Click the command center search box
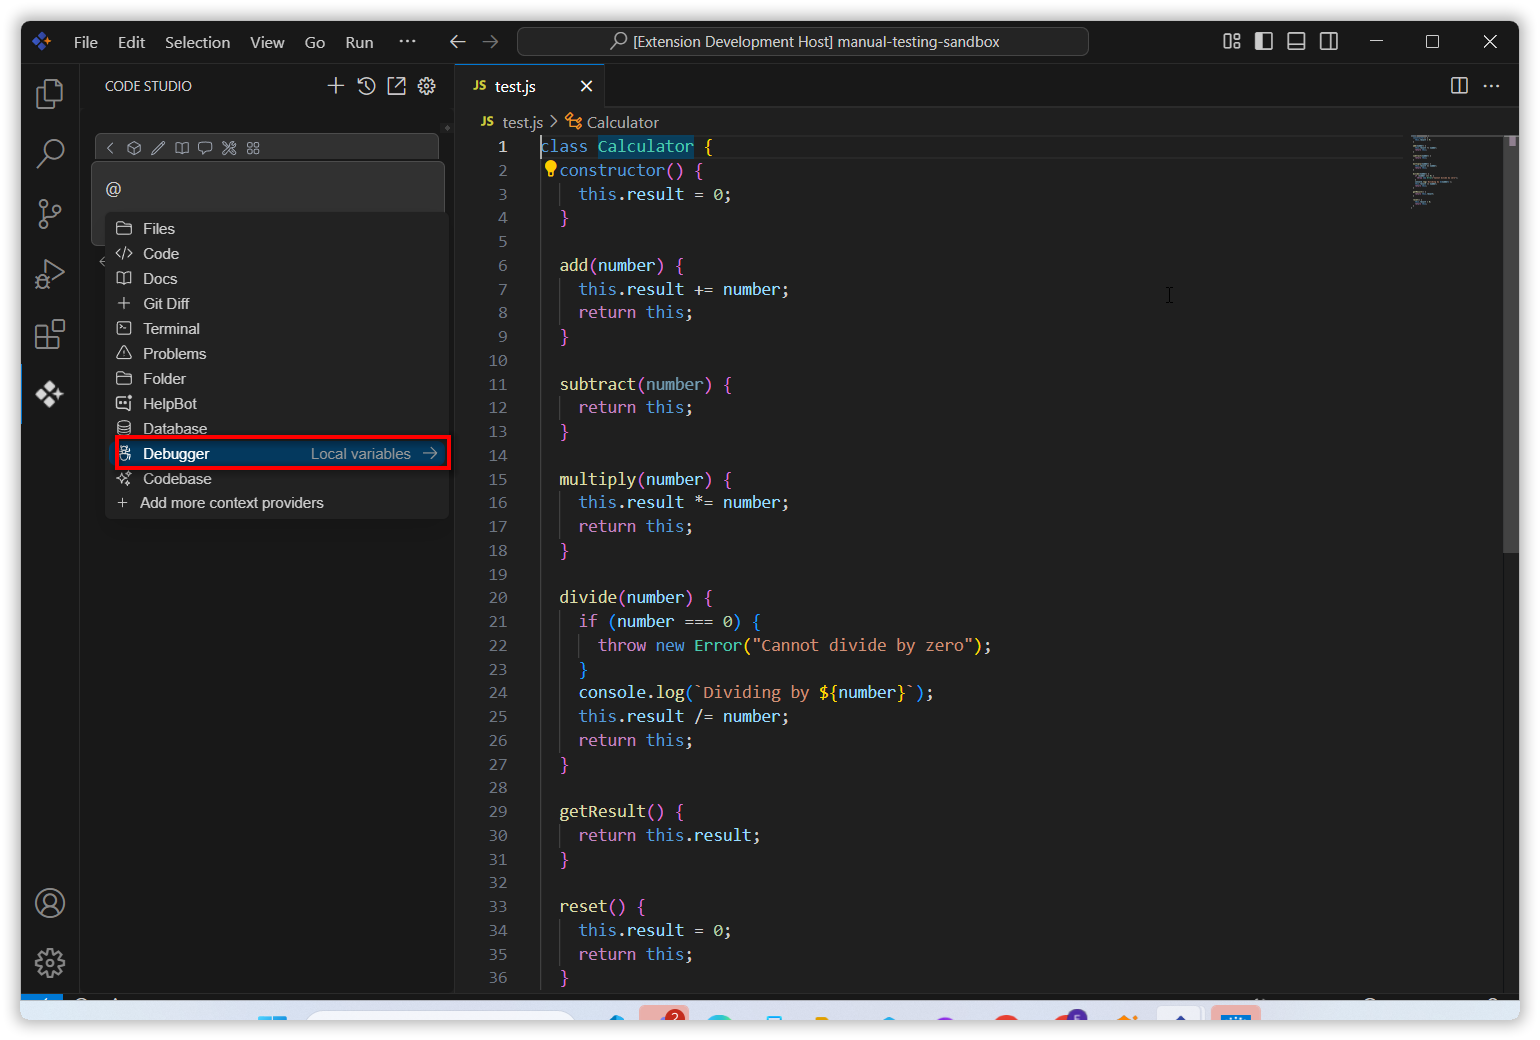1540x1040 pixels. tap(803, 42)
